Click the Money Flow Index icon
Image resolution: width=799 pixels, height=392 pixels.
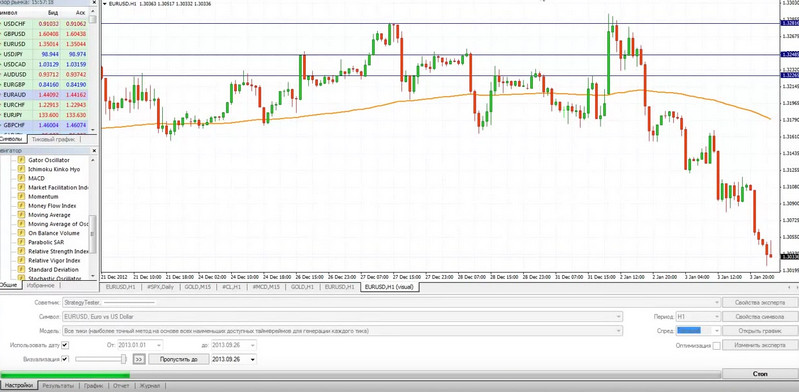coord(21,205)
